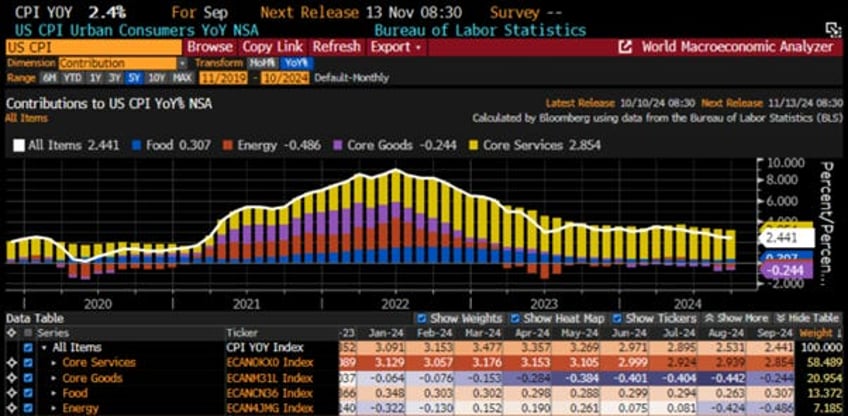The height and width of the screenshot is (416, 848).
Task: Click the Browse button
Action: click(210, 47)
